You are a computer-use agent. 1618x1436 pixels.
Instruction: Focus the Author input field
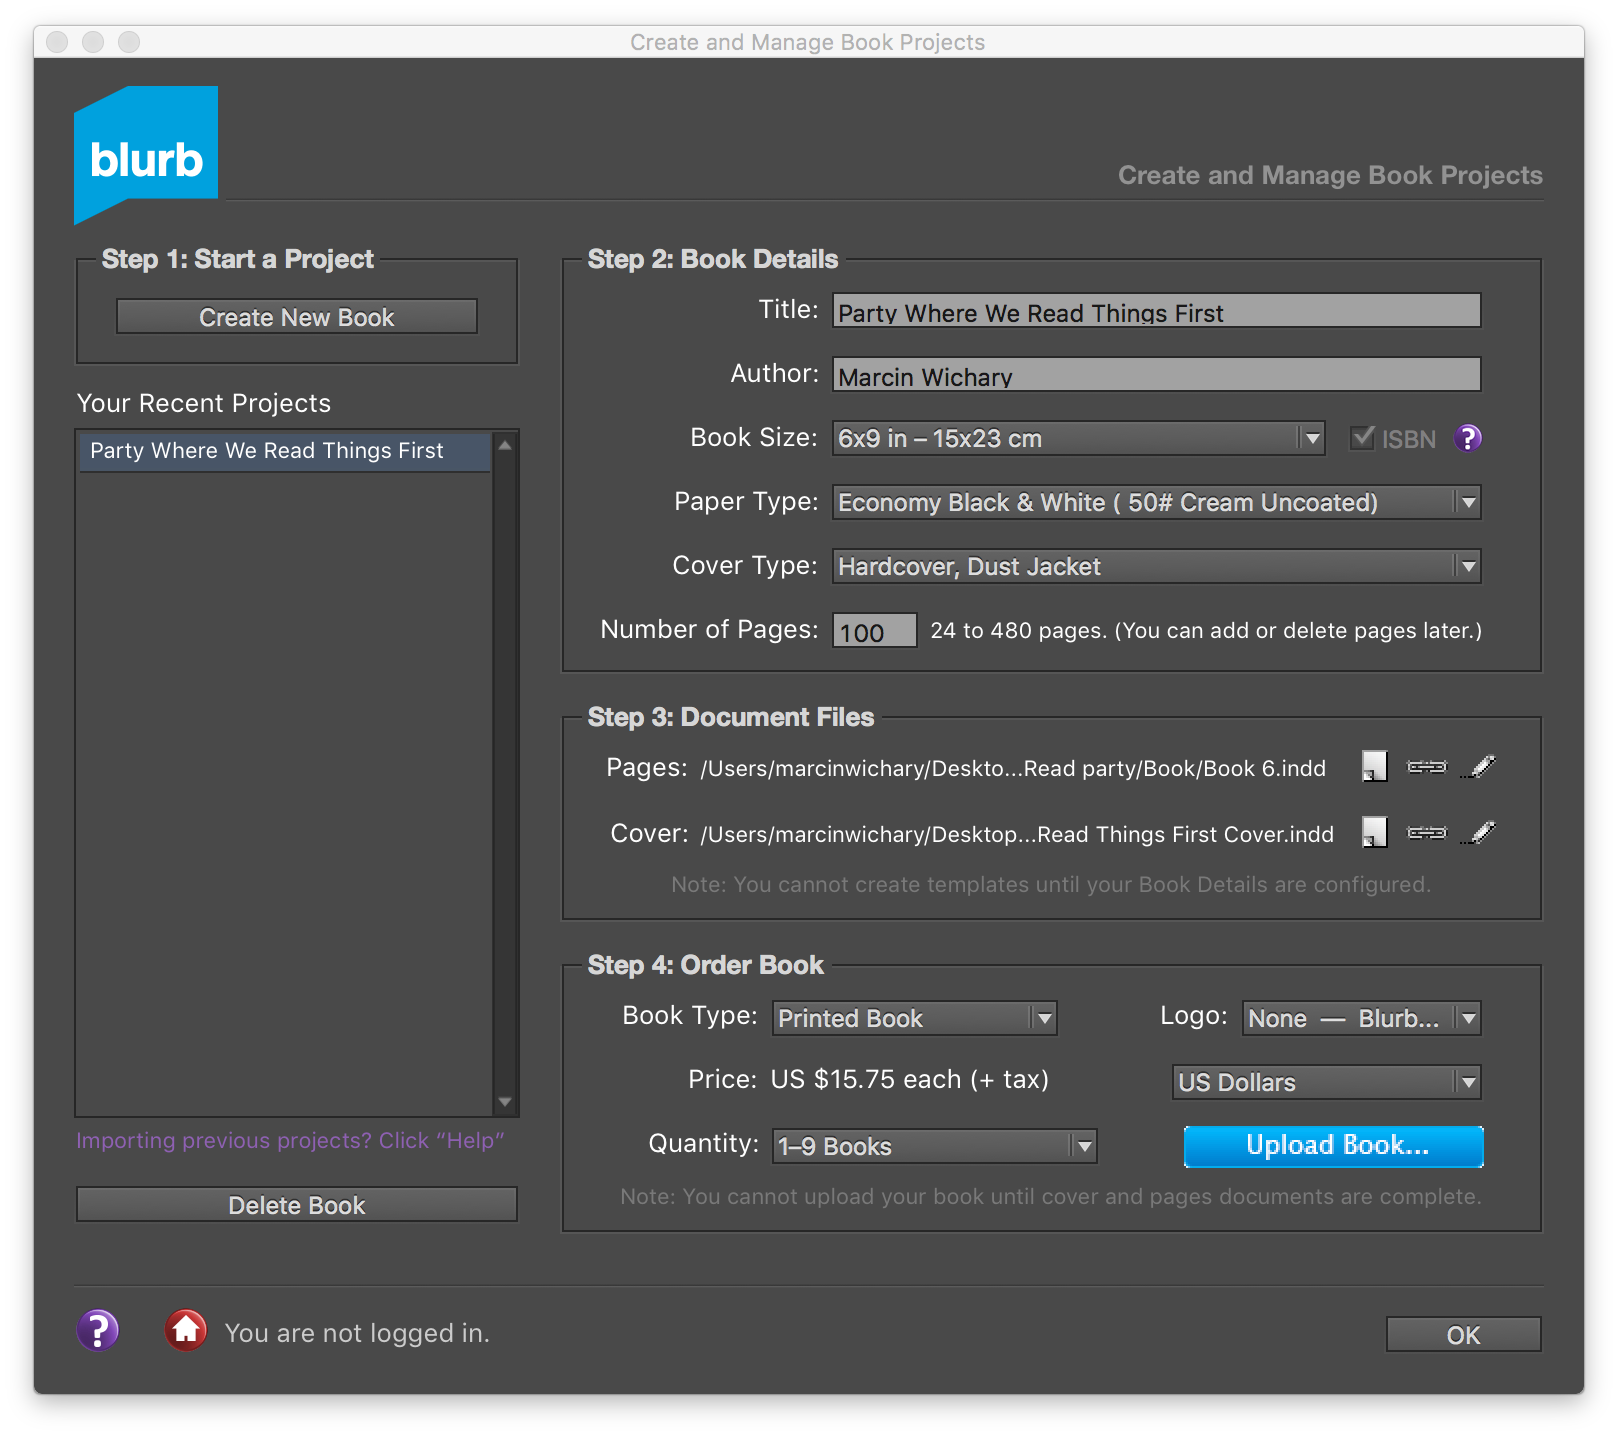coord(1157,374)
